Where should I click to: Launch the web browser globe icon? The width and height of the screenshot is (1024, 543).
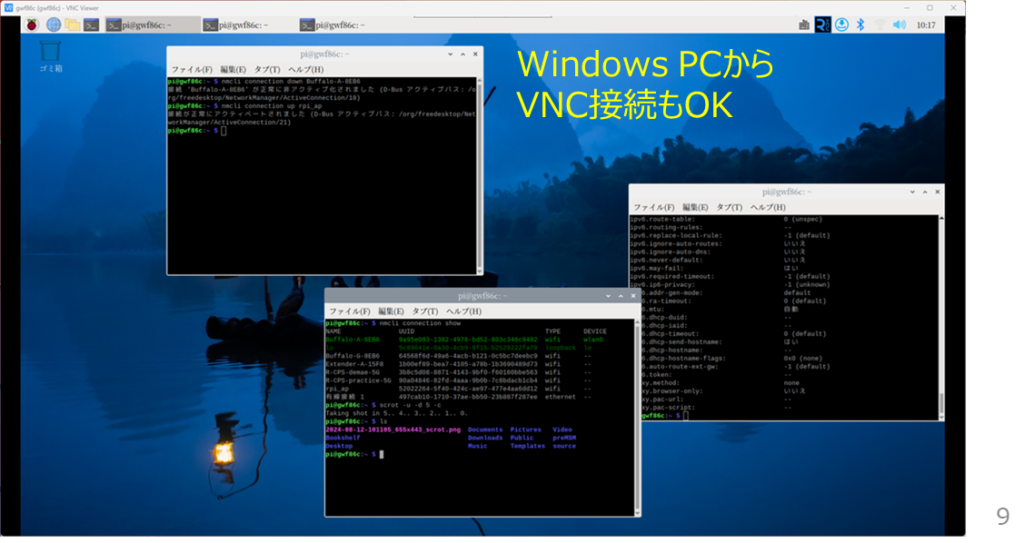click(53, 24)
